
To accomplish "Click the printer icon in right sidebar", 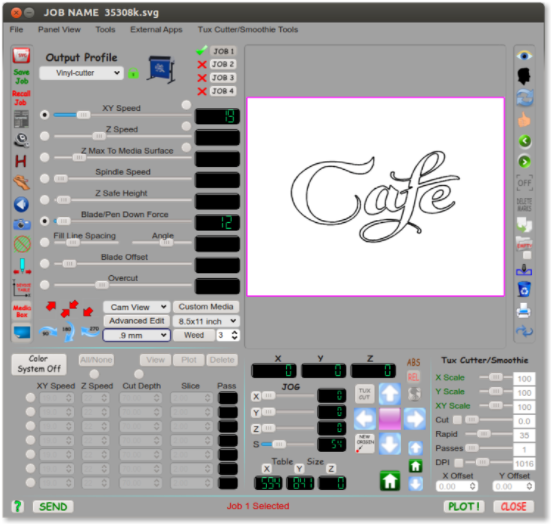I will [524, 311].
